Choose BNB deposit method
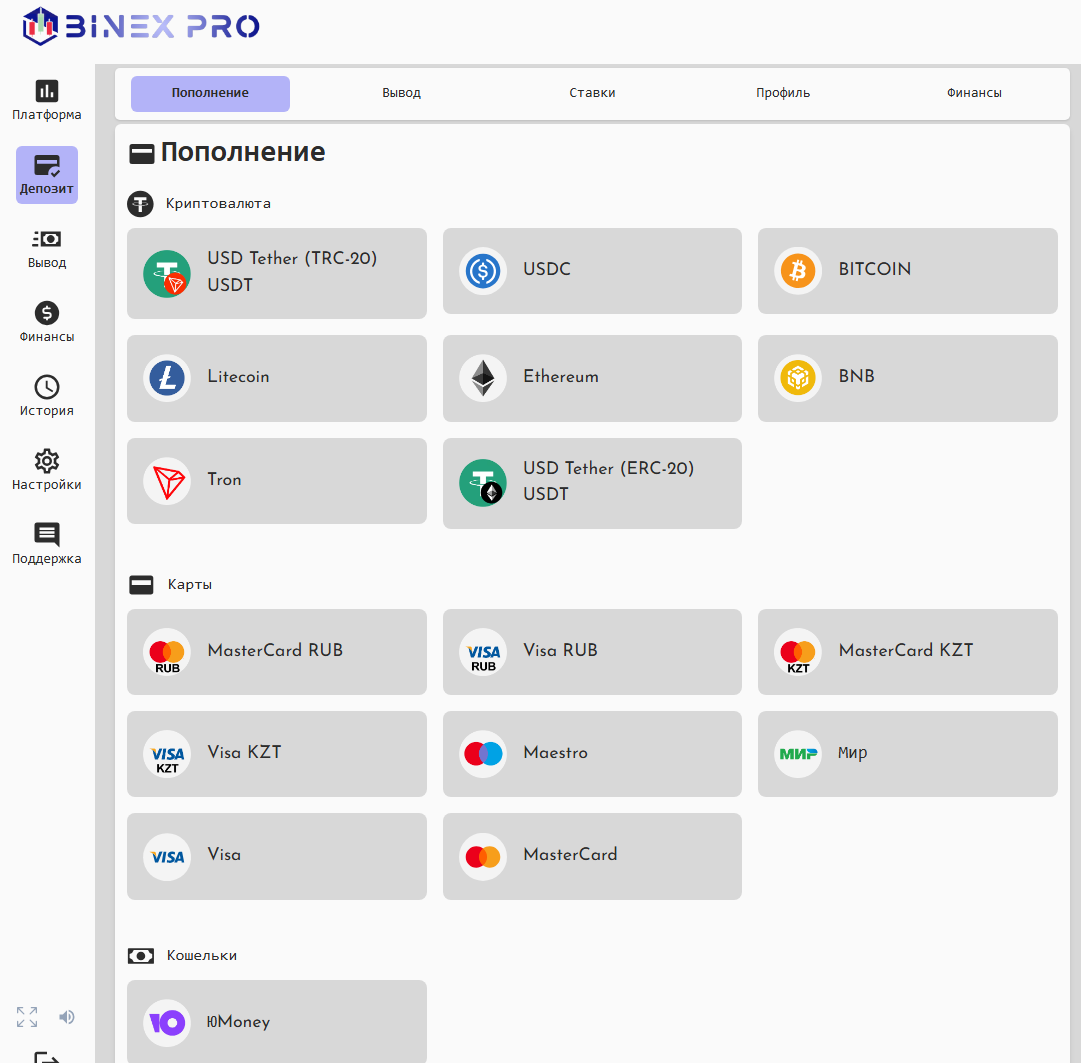Screen dimensions: 1081x1063 [907, 378]
